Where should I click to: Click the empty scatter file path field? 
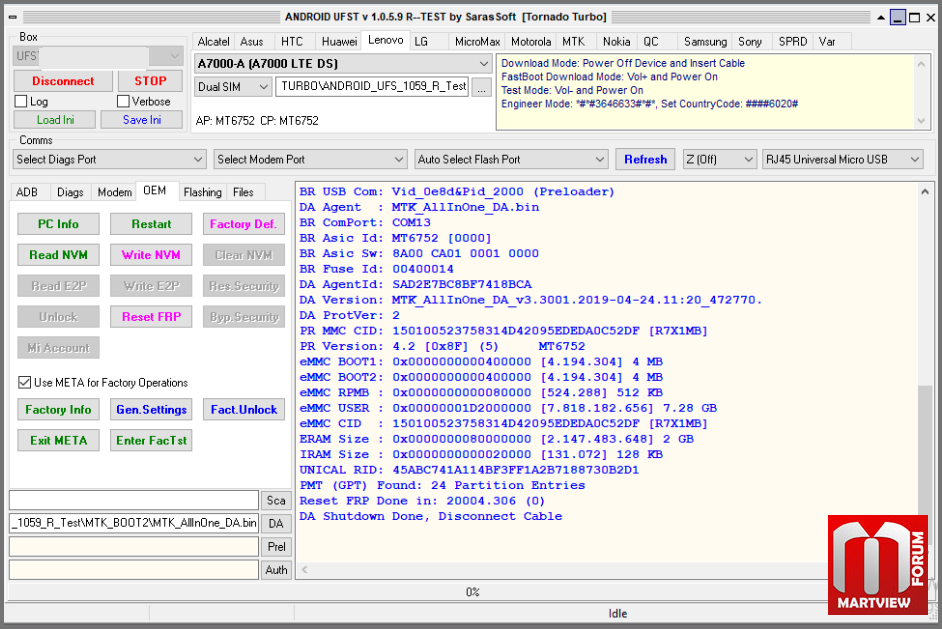tap(134, 500)
